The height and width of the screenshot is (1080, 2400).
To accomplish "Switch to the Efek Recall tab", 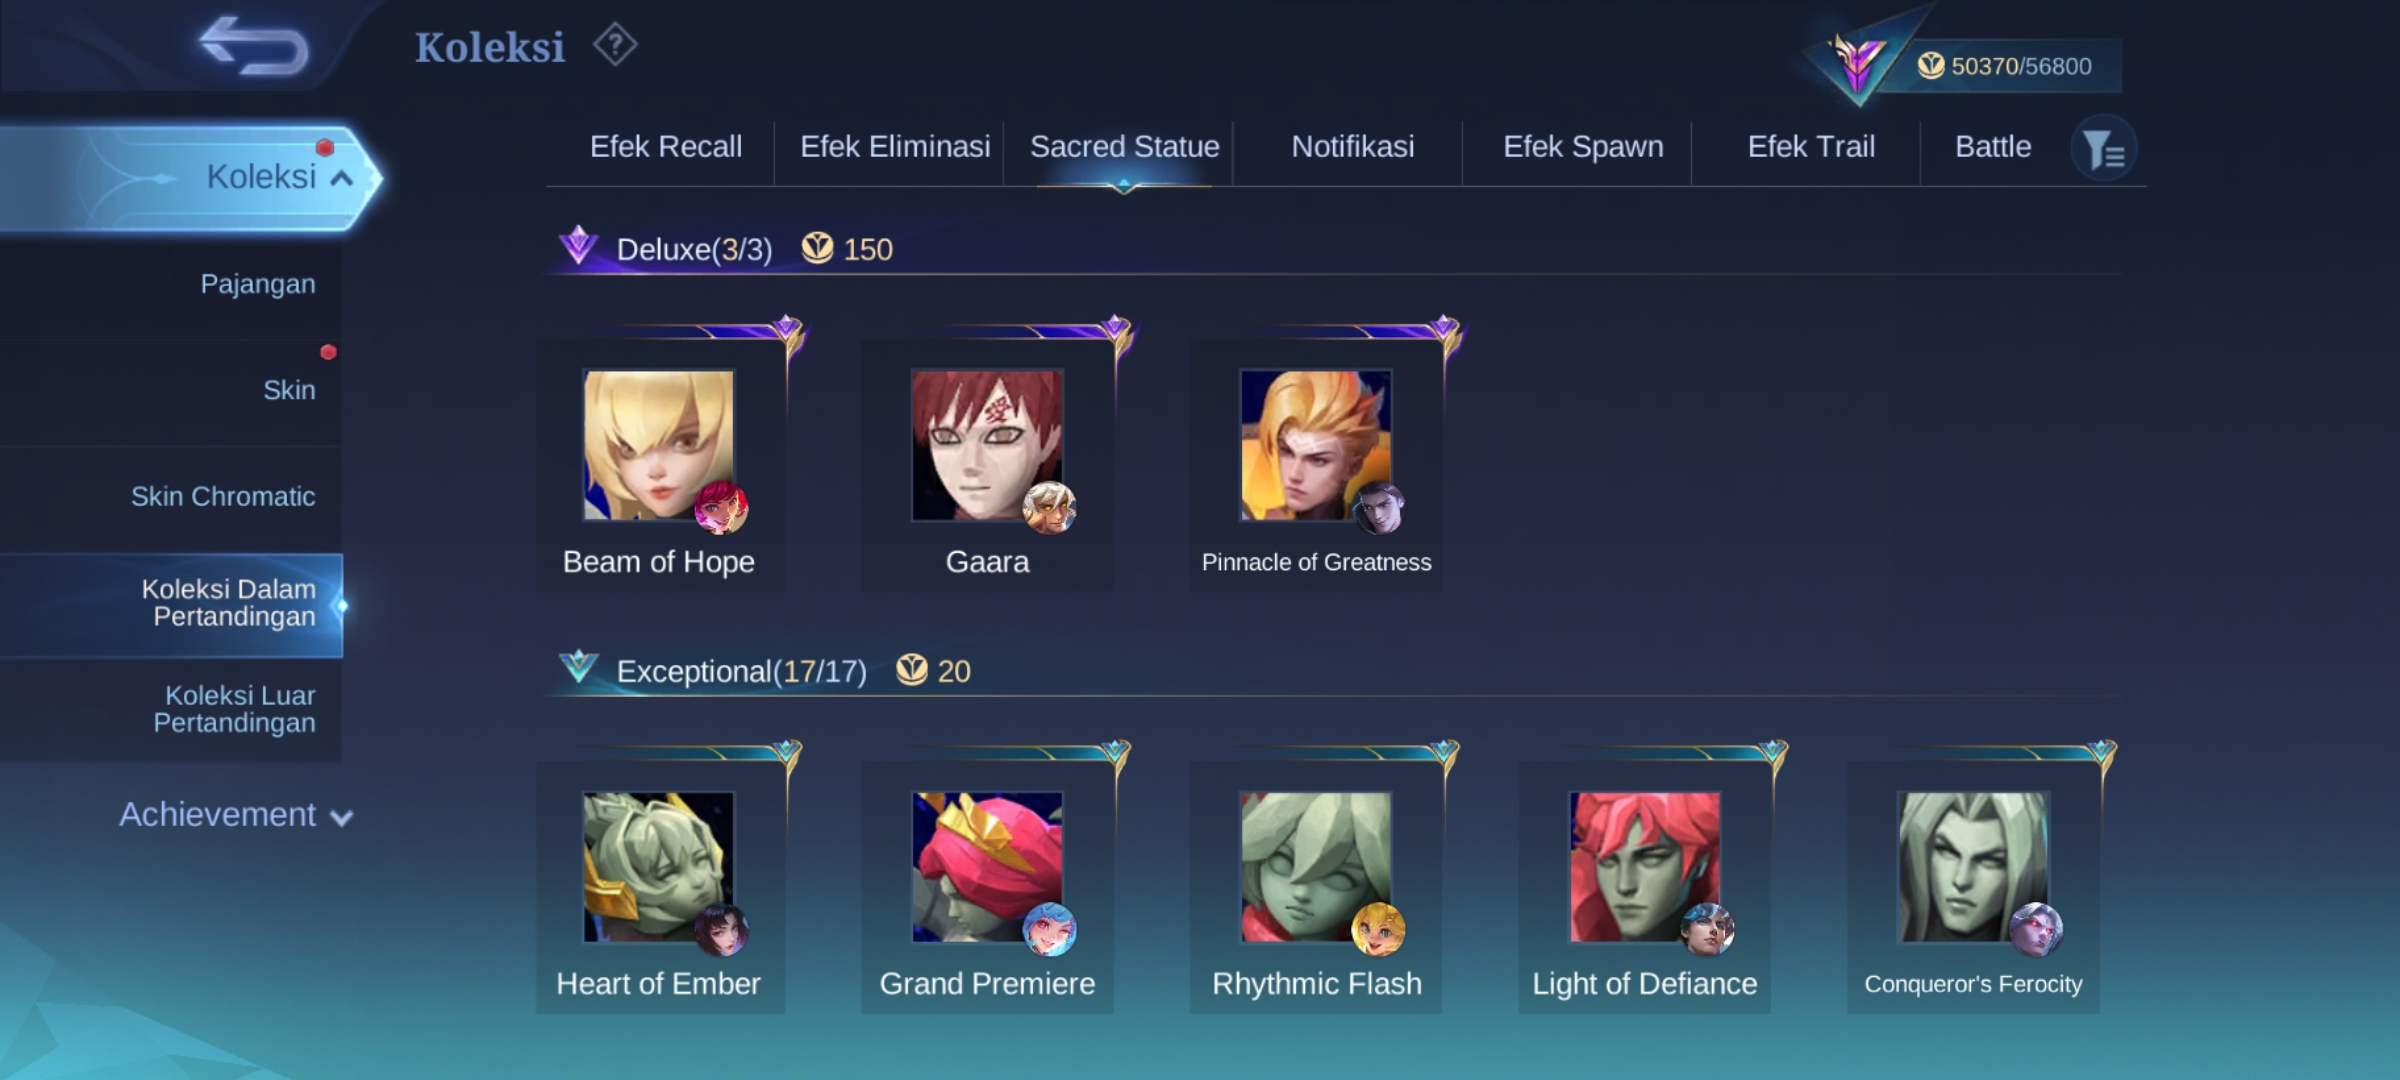I will (x=666, y=147).
